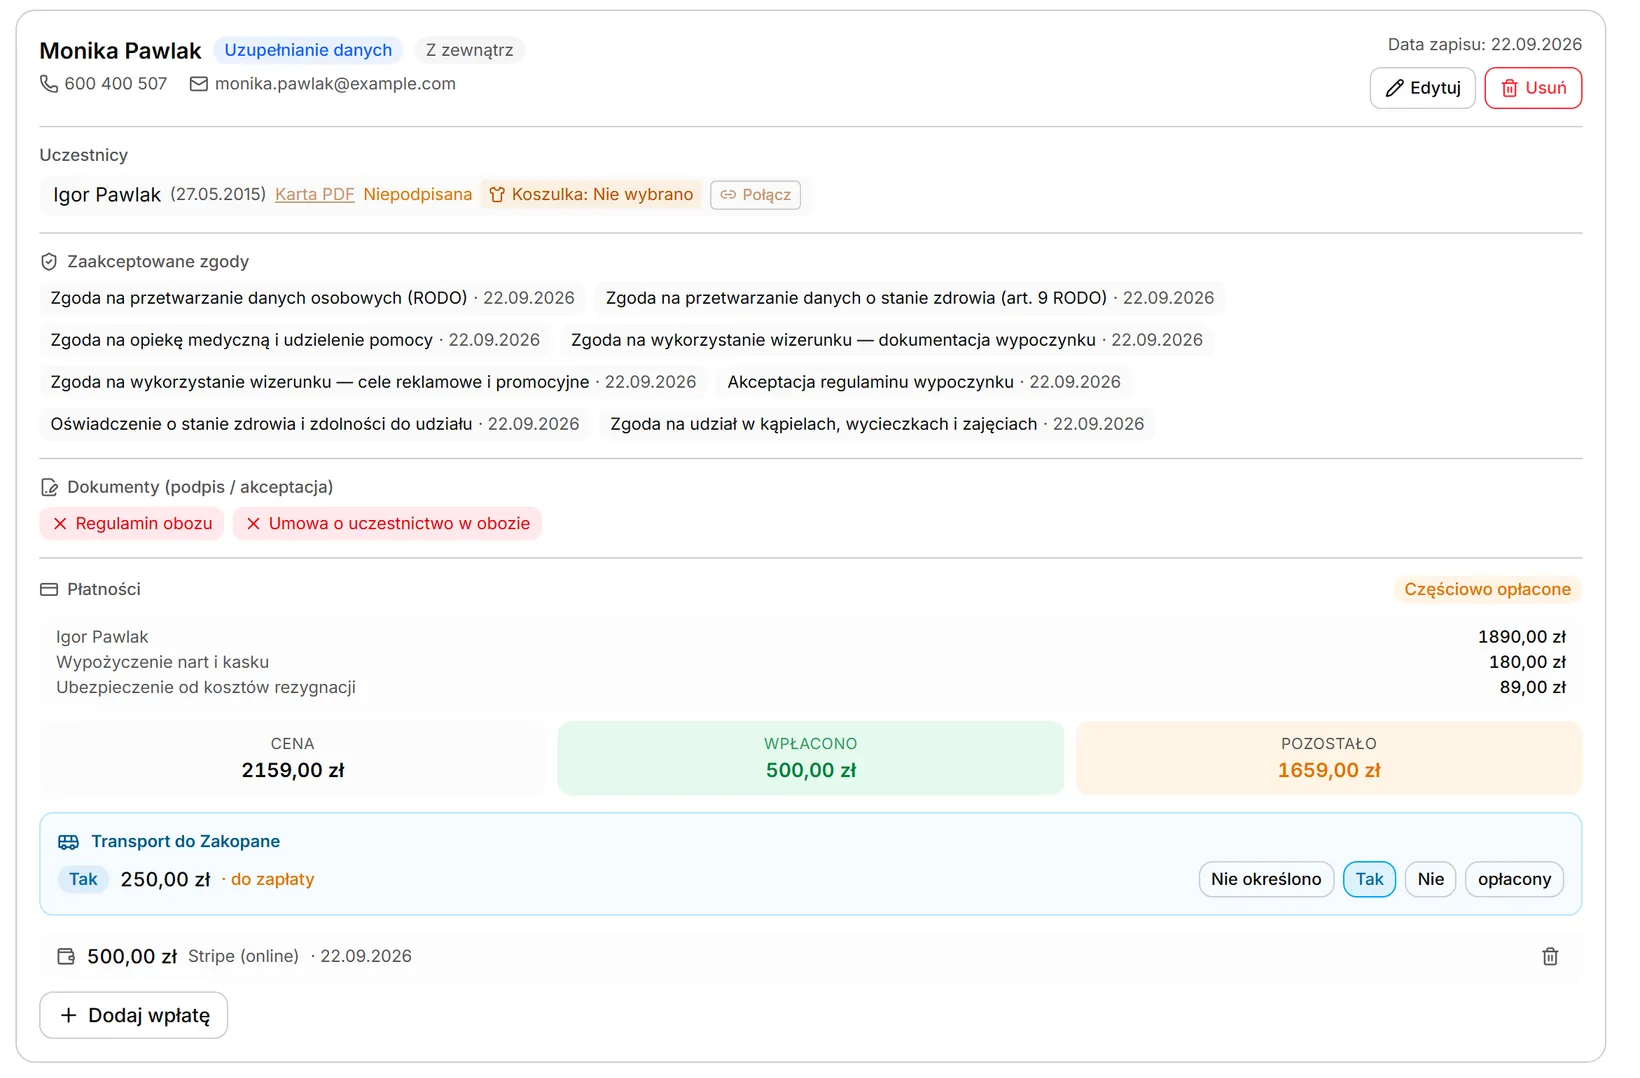
Task: Click the shirt icon in the Koszulka badge
Action: tap(497, 195)
